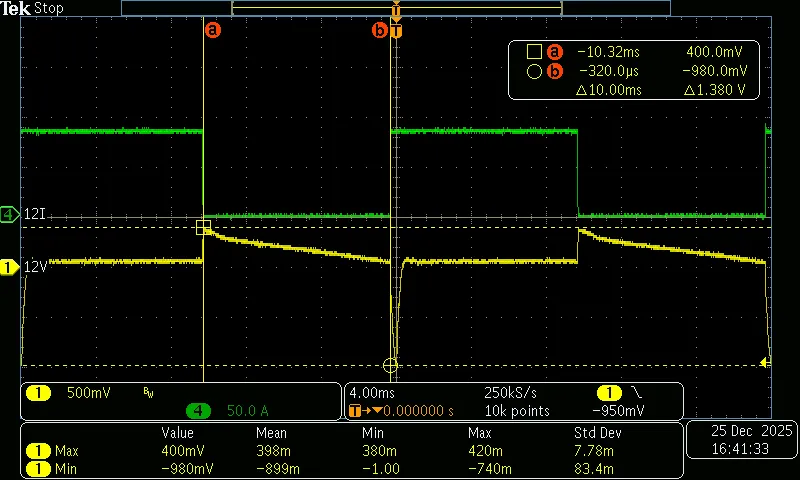Click the Max value 400mV
This screenshot has width=800, height=480.
(x=183, y=451)
